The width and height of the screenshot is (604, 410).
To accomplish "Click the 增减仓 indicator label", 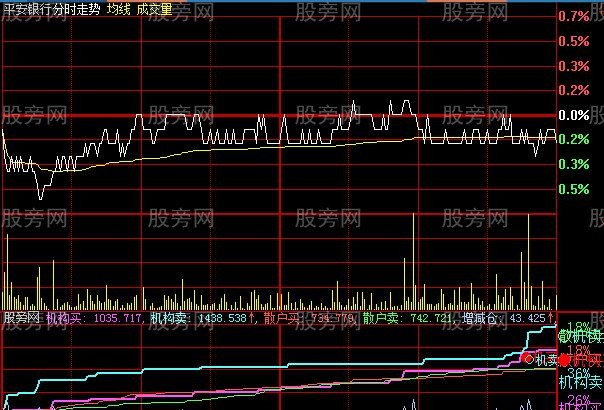I will coord(482,318).
